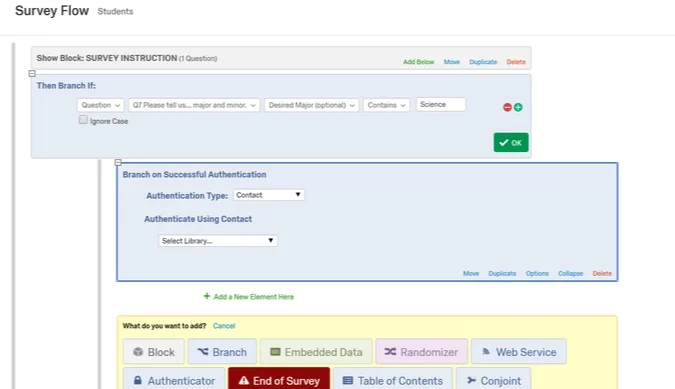Click Duplicate on the SURVEY INSTRUCTION block

[x=483, y=62]
